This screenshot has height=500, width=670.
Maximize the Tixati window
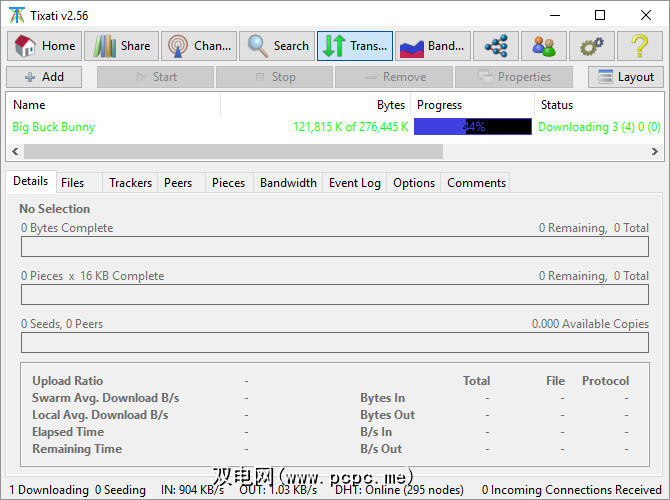click(600, 15)
